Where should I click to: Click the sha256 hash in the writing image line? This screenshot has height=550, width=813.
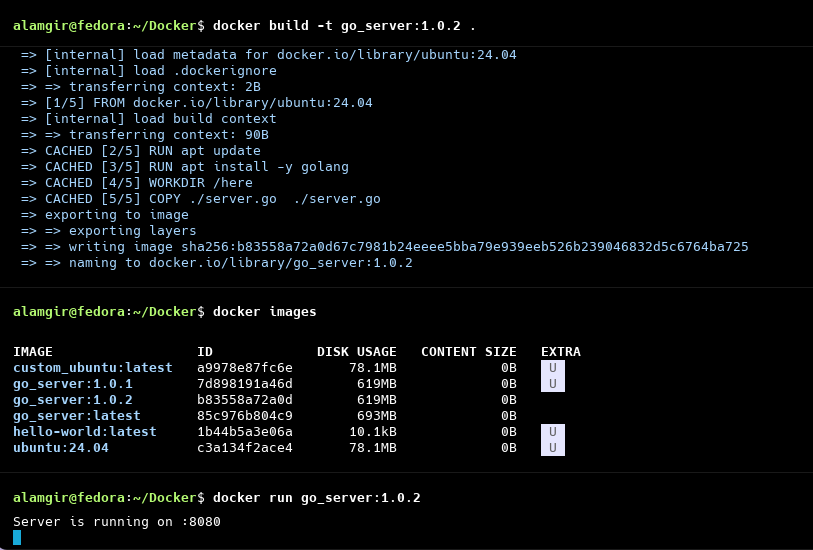tap(464, 247)
